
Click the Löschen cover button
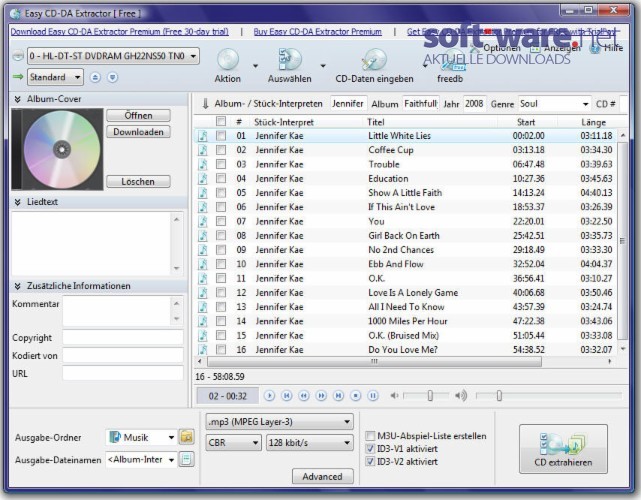point(138,182)
